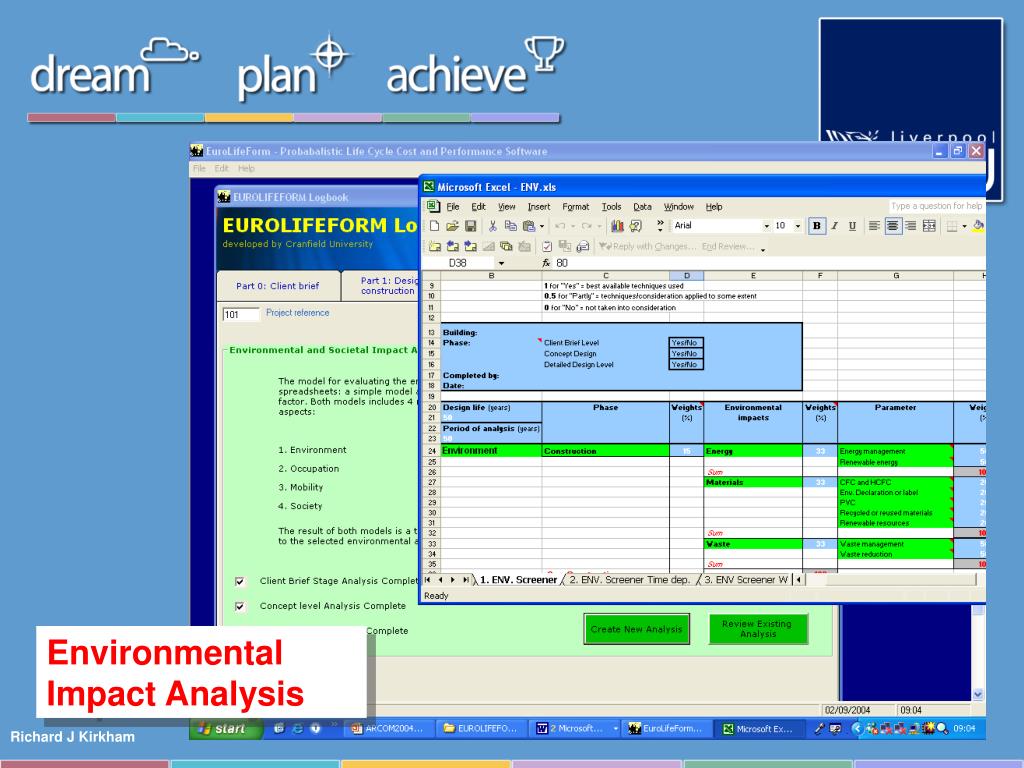Select Part 0: Client brief tab
1024x768 pixels.
(278, 286)
